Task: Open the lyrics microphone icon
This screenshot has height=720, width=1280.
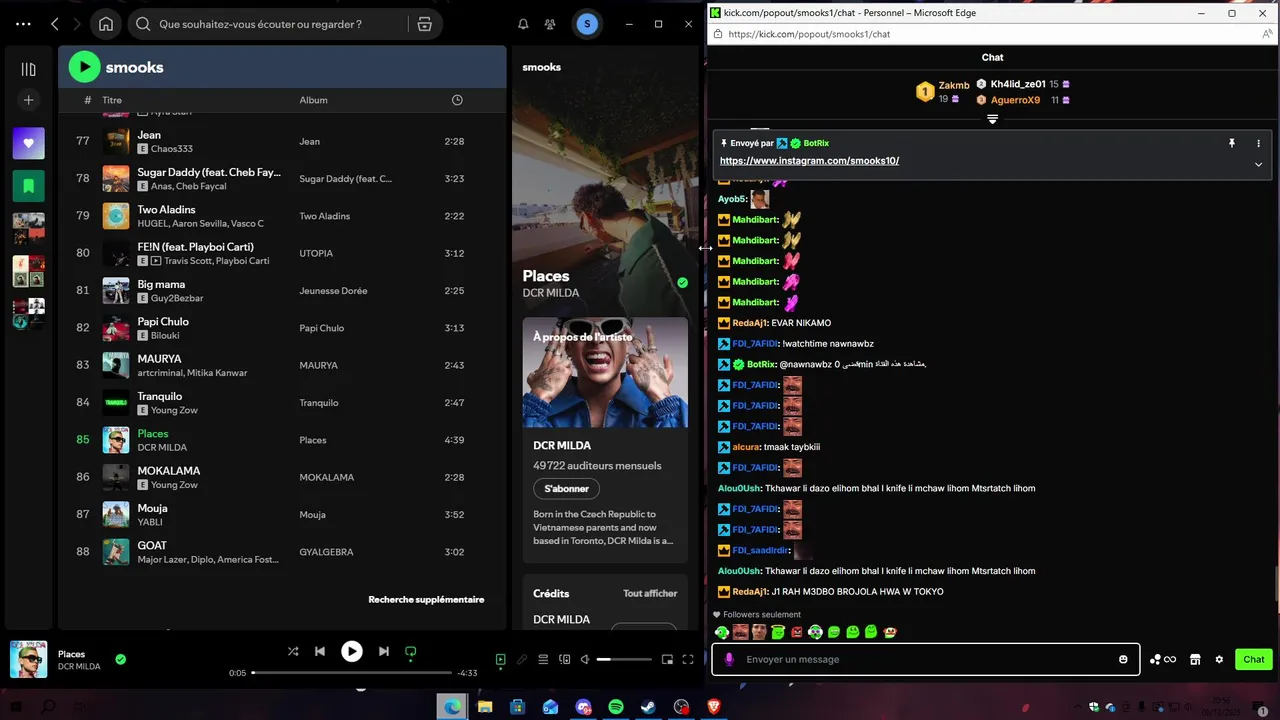Action: pyautogui.click(x=522, y=659)
